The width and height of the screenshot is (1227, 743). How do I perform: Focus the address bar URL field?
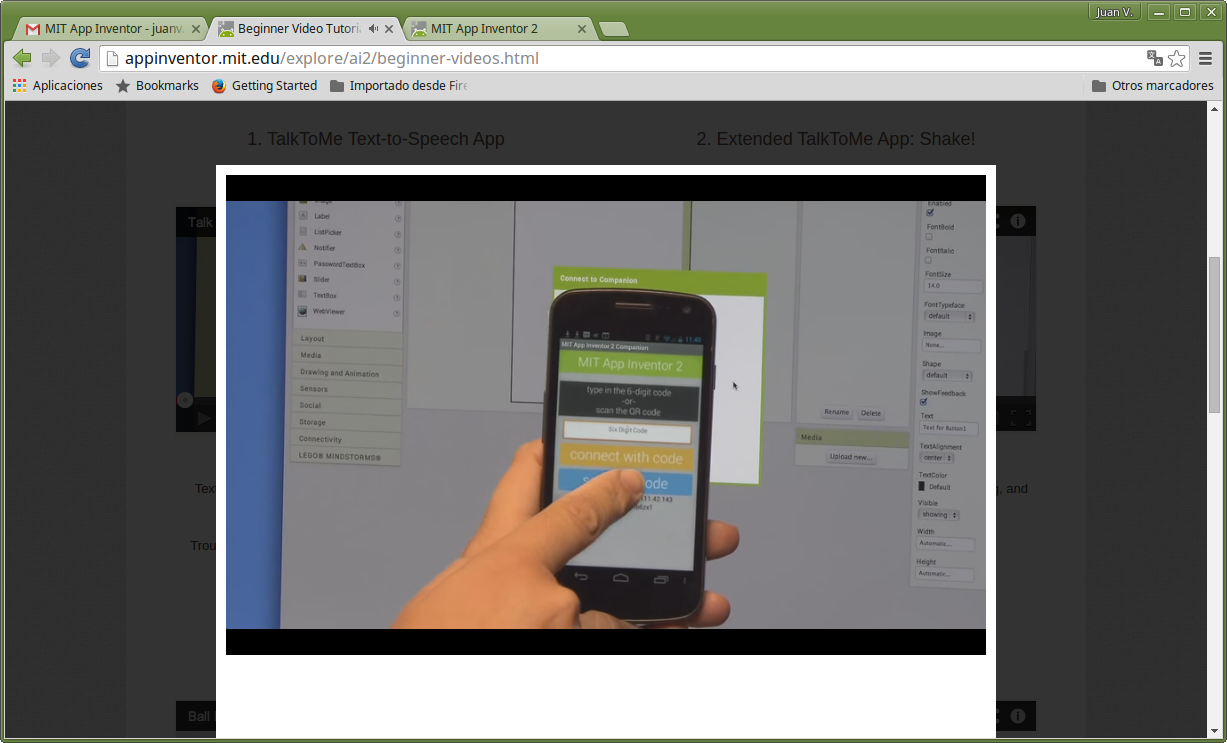pos(620,58)
